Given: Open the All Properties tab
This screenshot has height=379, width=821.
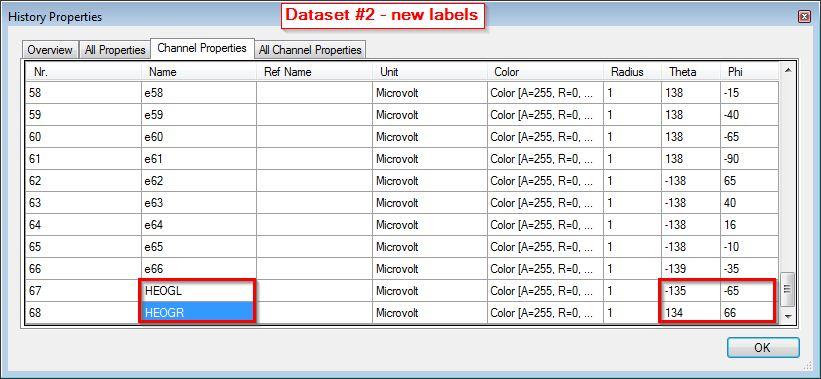Looking at the screenshot, I should [115, 50].
